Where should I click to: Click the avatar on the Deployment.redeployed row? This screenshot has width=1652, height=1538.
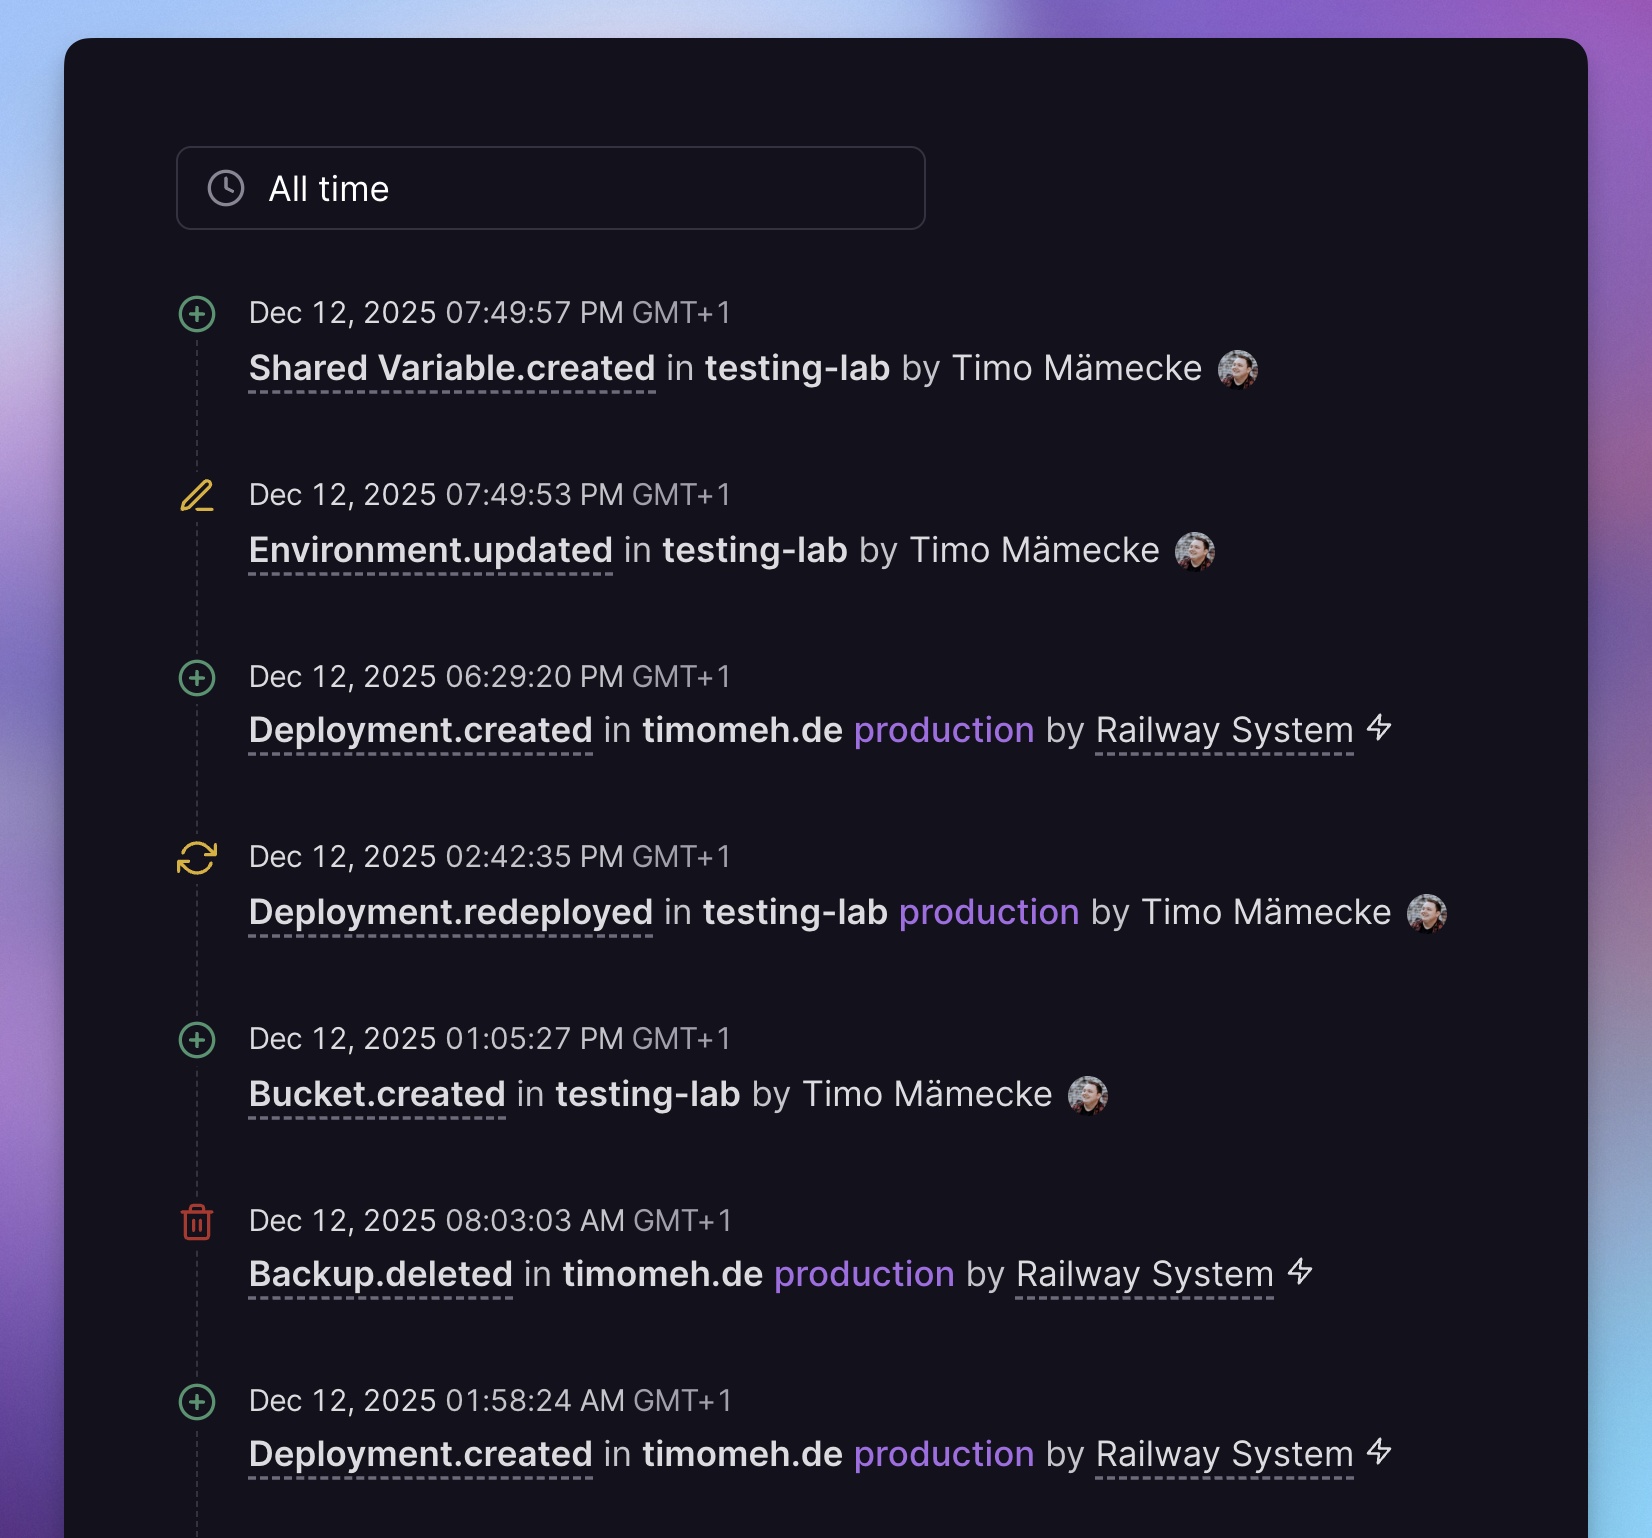(1427, 913)
